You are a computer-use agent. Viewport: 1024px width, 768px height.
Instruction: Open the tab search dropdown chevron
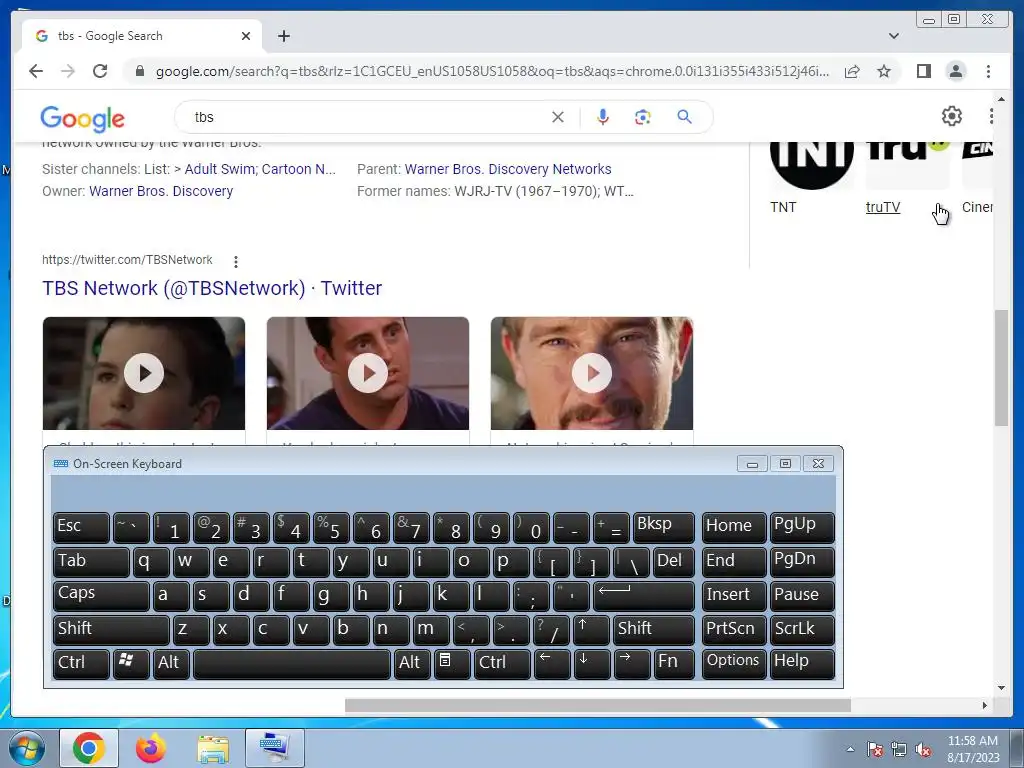pos(893,36)
